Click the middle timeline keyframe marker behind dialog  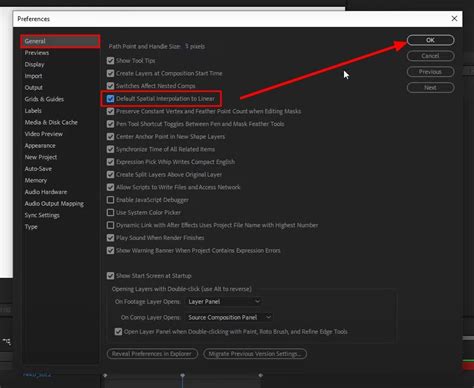pos(182,376)
